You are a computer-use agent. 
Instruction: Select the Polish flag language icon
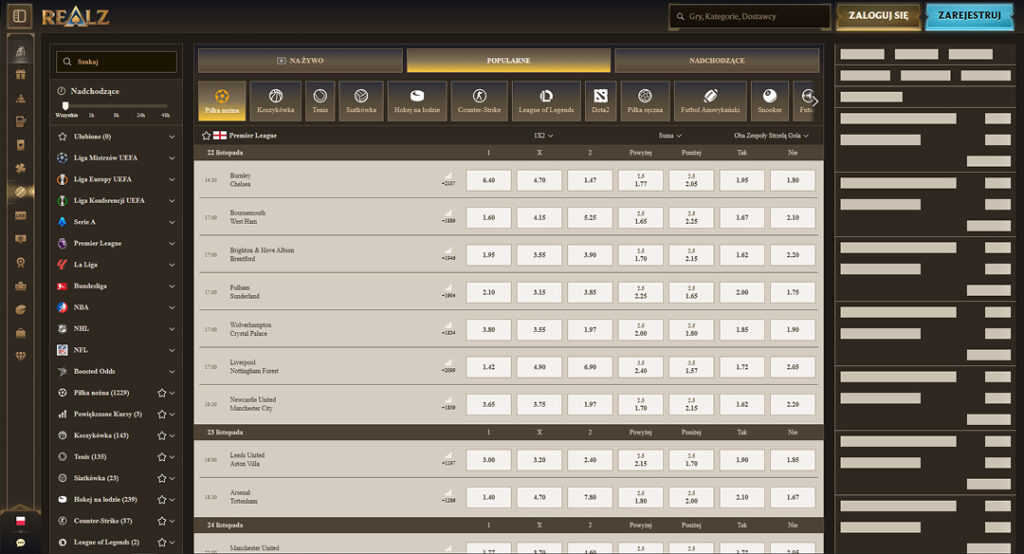[20, 521]
